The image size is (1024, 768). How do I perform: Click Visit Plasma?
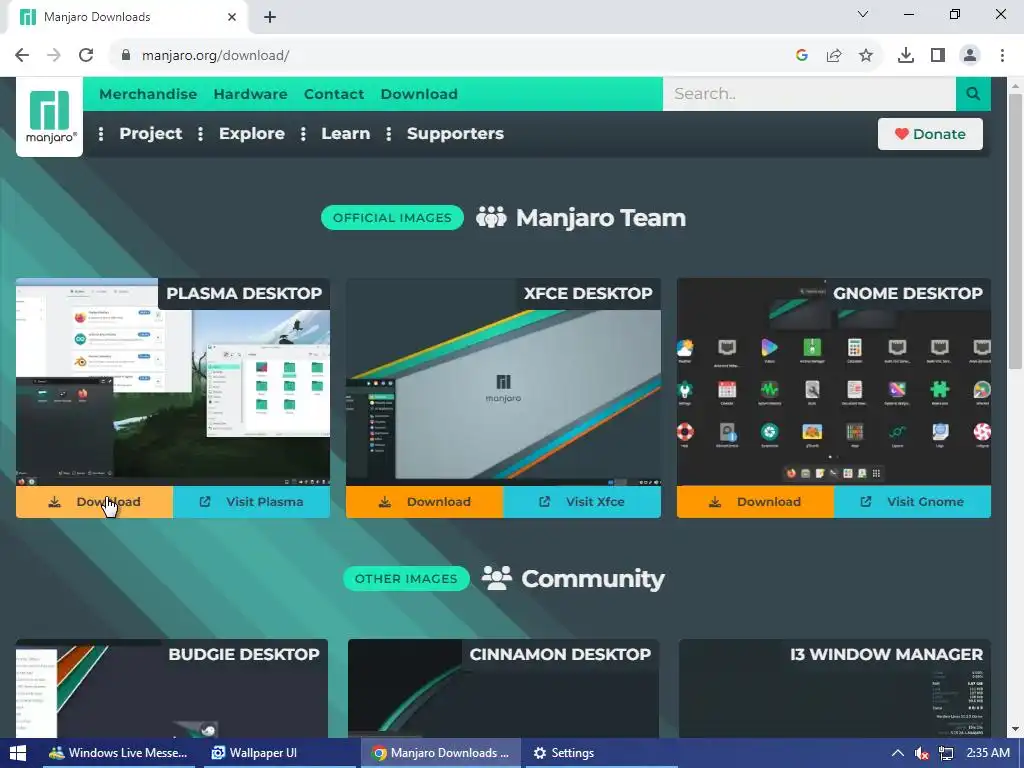251,502
